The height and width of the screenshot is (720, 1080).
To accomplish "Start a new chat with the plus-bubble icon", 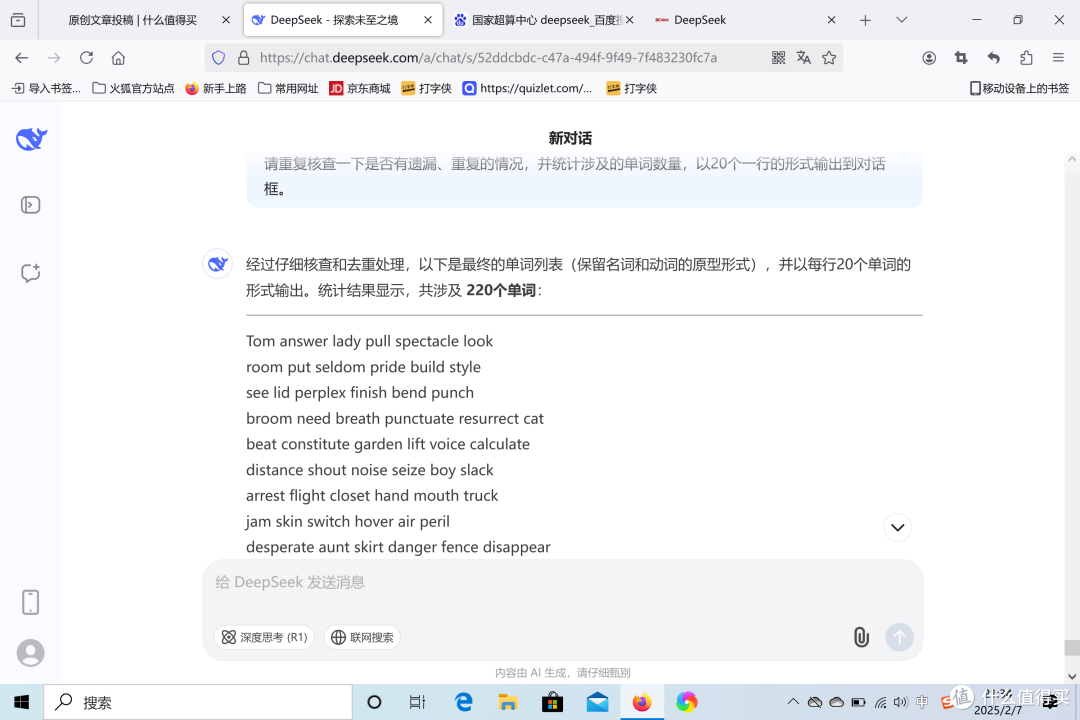I will (x=30, y=273).
